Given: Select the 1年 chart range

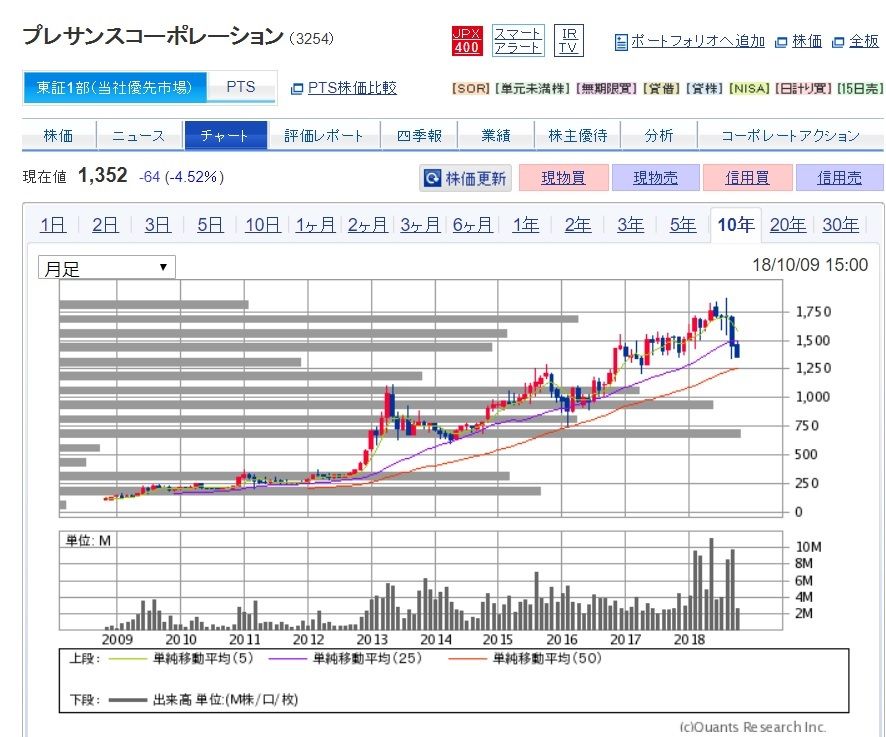Looking at the screenshot, I should pos(525,225).
